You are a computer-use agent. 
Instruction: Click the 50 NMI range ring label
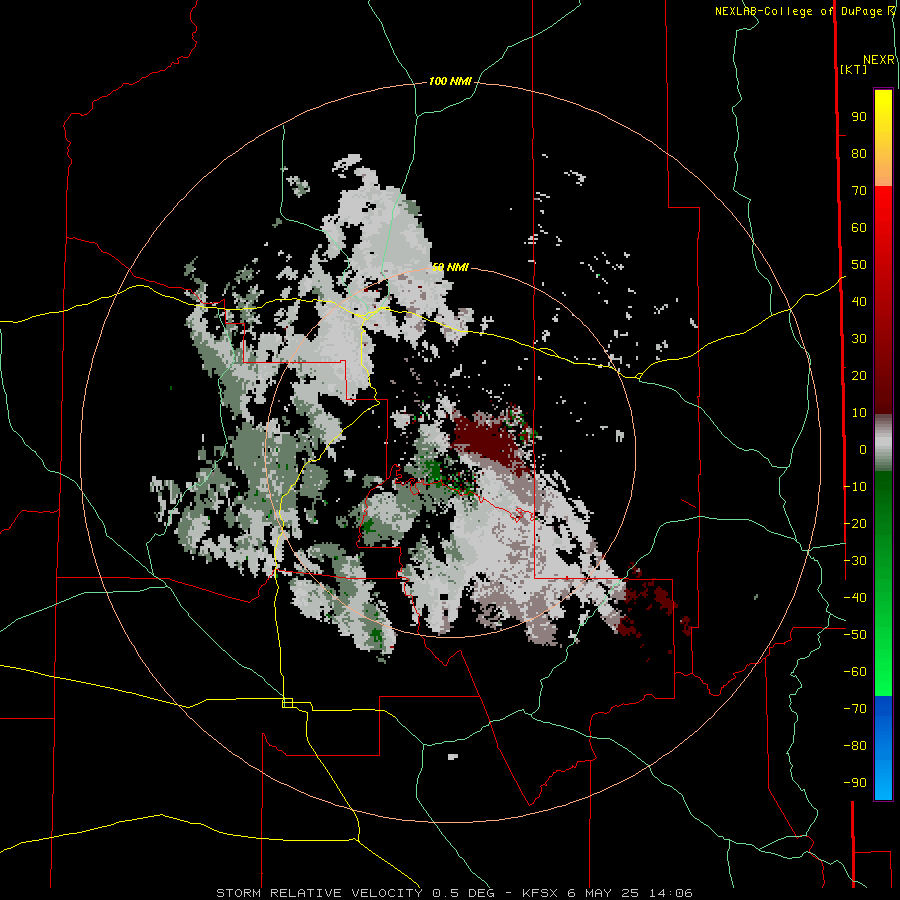pos(450,267)
